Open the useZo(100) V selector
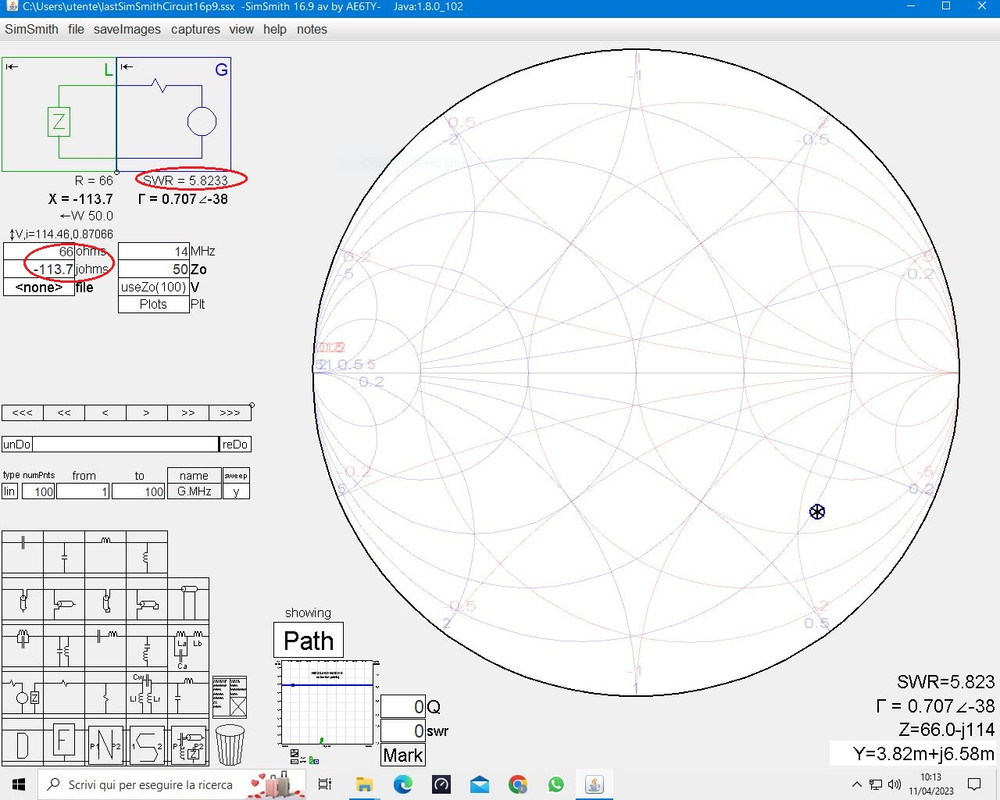 [x=154, y=287]
